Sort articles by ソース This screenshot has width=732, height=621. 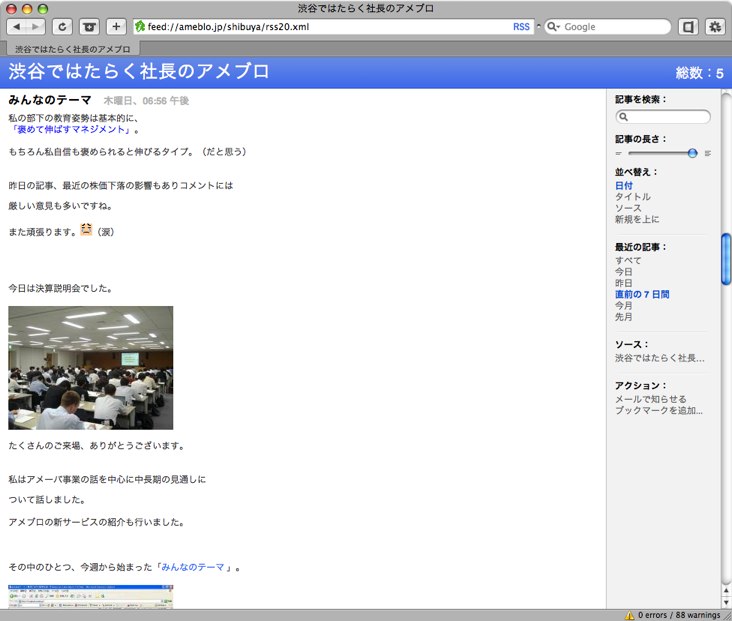[628, 208]
